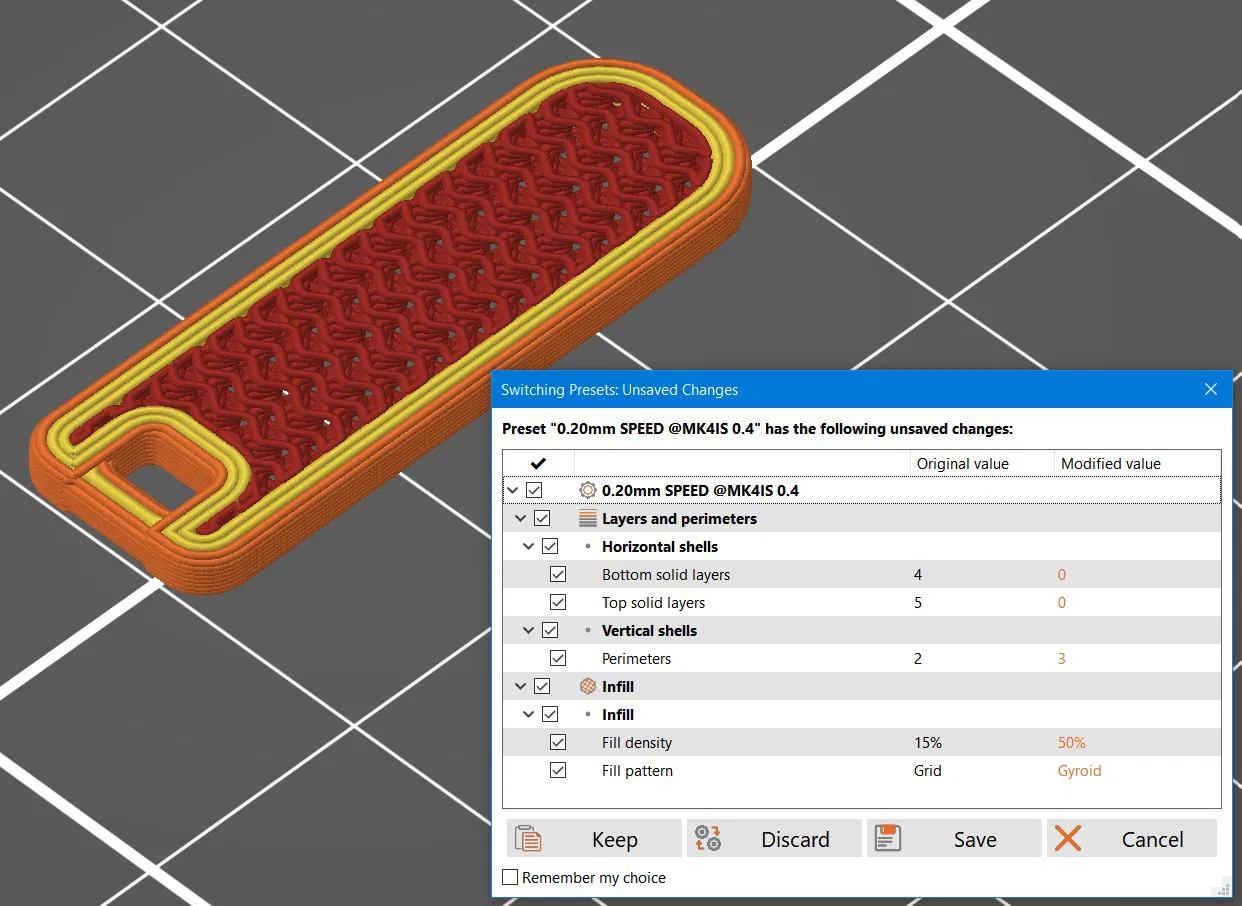Image resolution: width=1242 pixels, height=906 pixels.
Task: Click the Save button label
Action: 975,840
